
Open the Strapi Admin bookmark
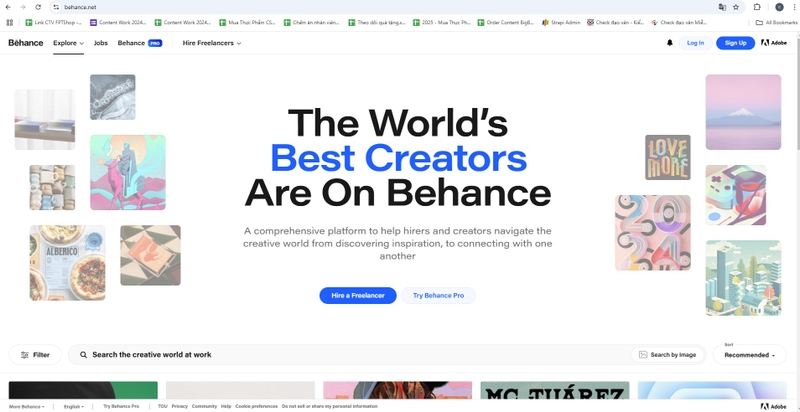pos(561,22)
